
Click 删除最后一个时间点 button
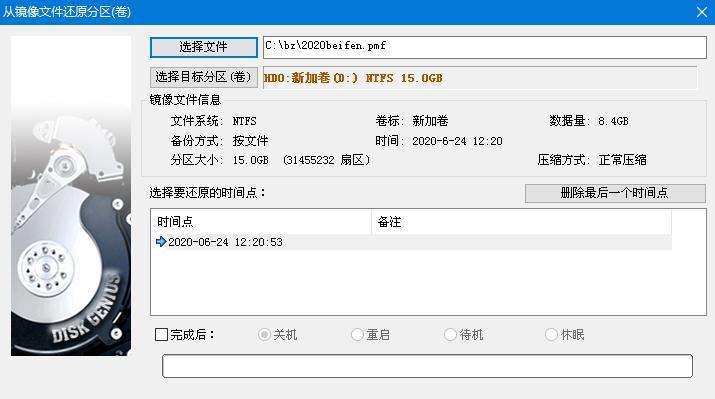tap(615, 193)
